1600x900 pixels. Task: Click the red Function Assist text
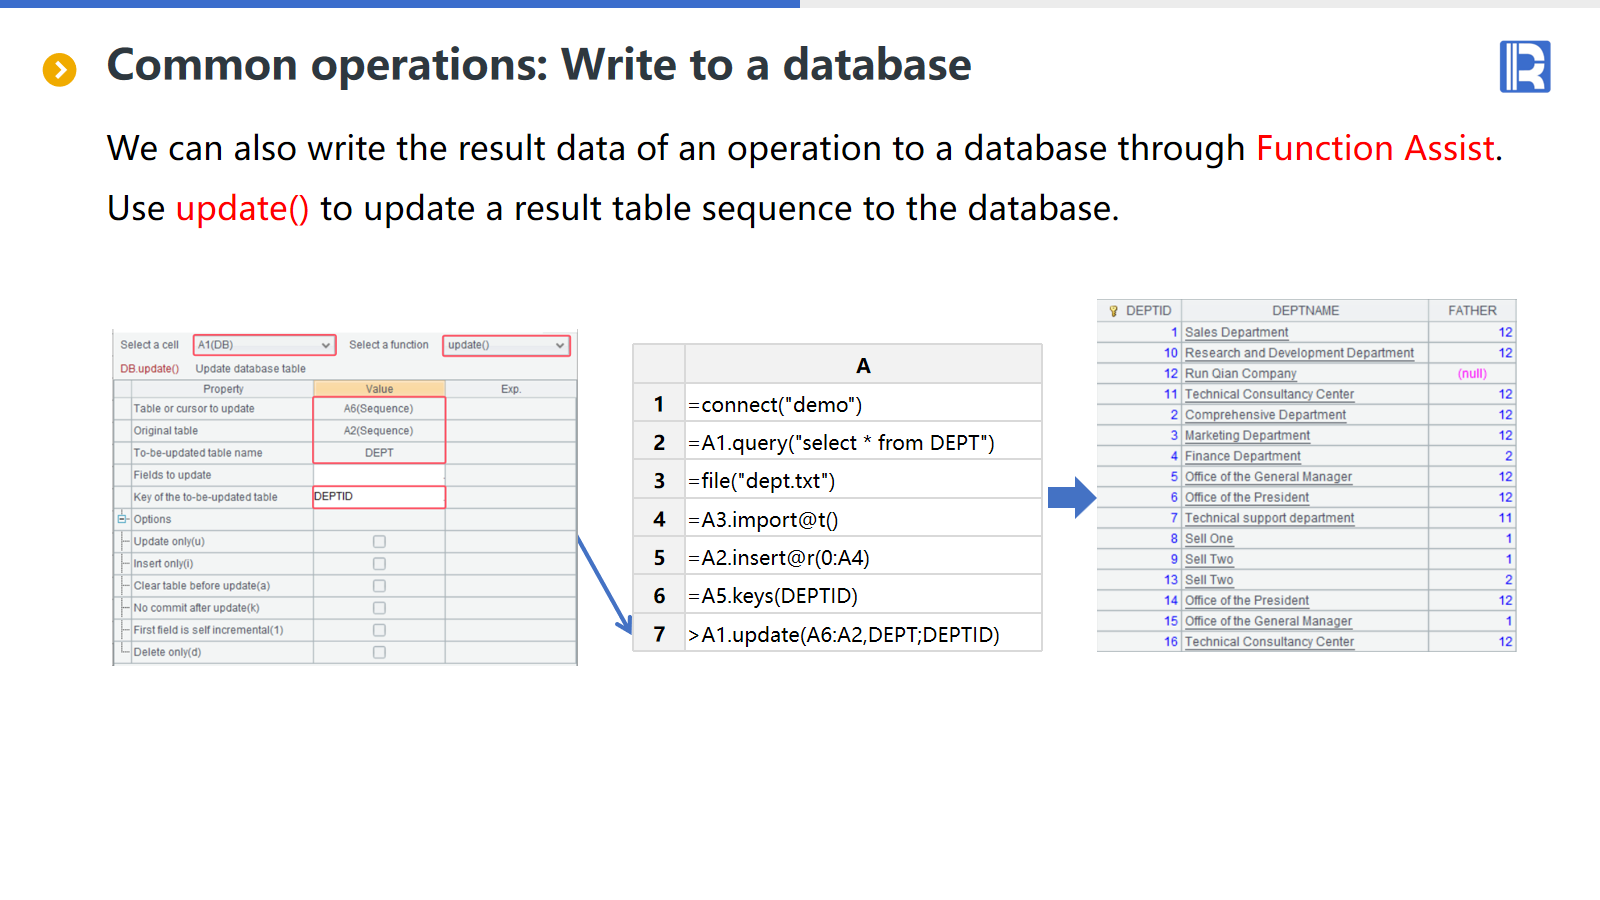pos(1375,148)
